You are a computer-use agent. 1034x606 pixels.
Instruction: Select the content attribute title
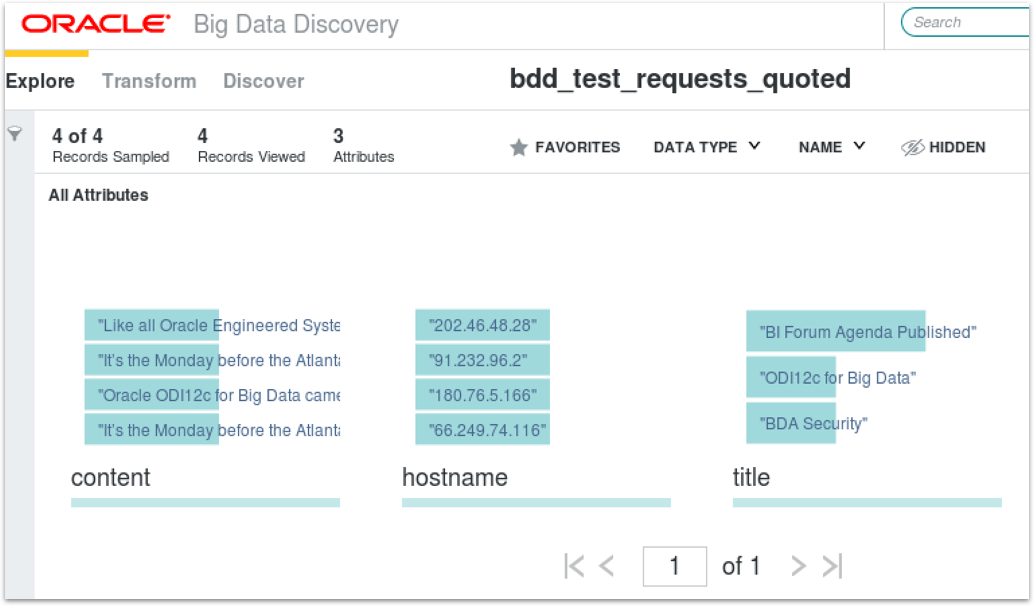pos(111,477)
